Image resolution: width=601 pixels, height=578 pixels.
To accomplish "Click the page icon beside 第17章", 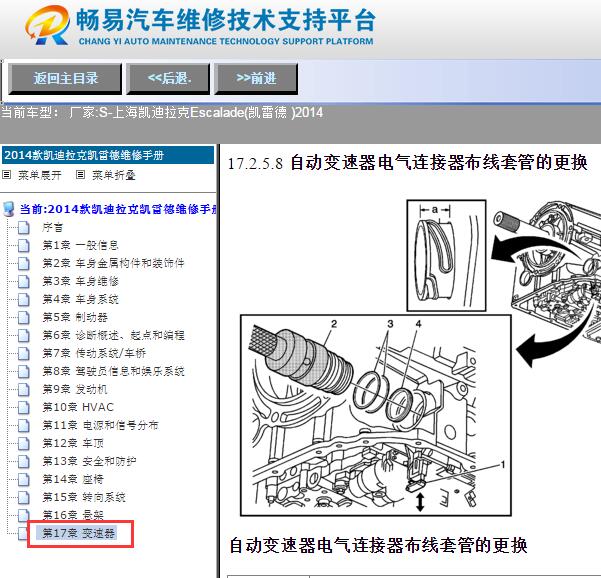I will 23,533.
